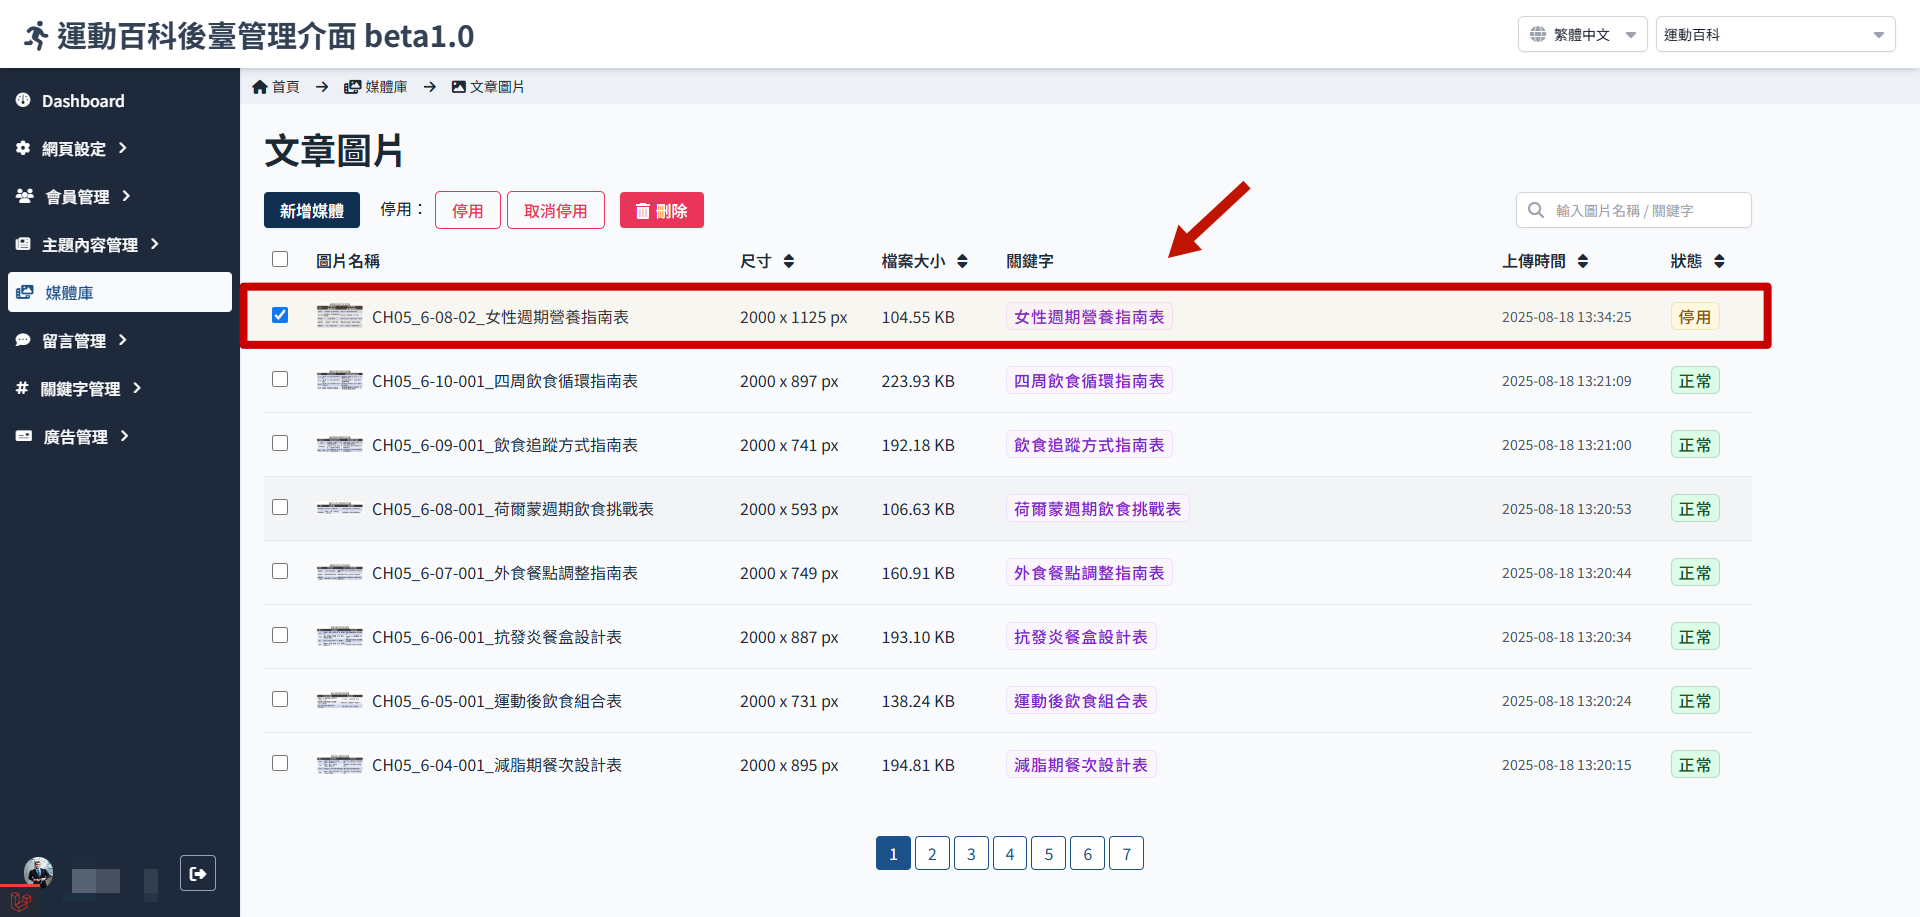Open the 運動百科 site dropdown
The width and height of the screenshot is (1920, 917).
tap(1775, 34)
